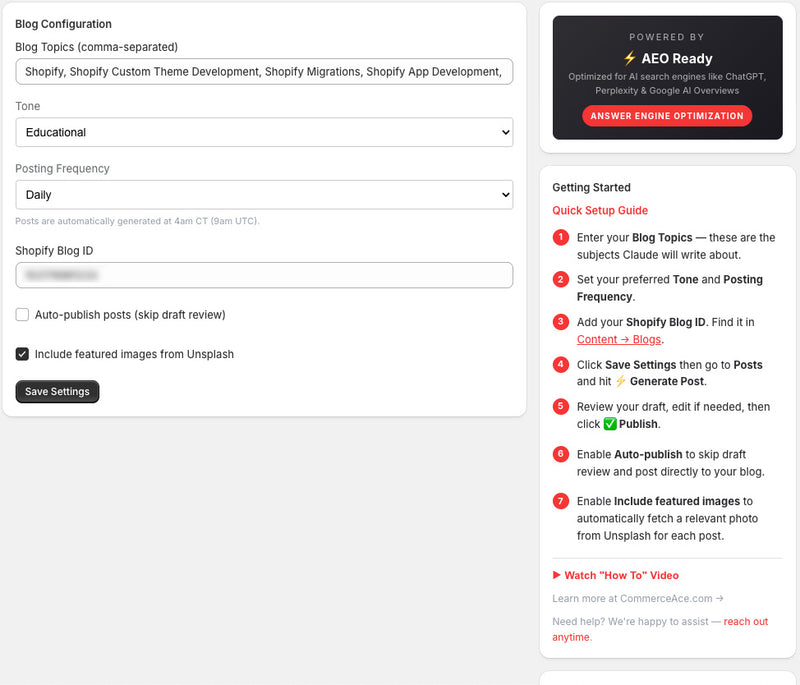Uncheck Include featured images from Unsplash
This screenshot has width=800, height=685.
click(22, 354)
